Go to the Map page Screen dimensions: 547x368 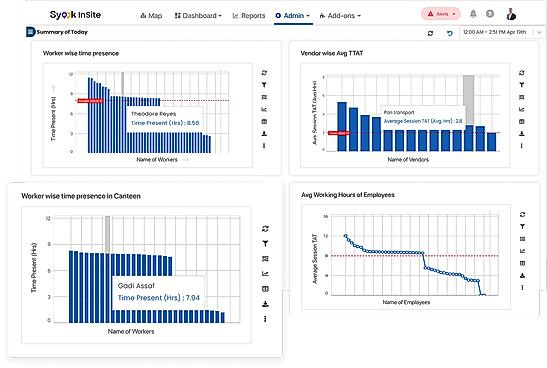point(151,16)
